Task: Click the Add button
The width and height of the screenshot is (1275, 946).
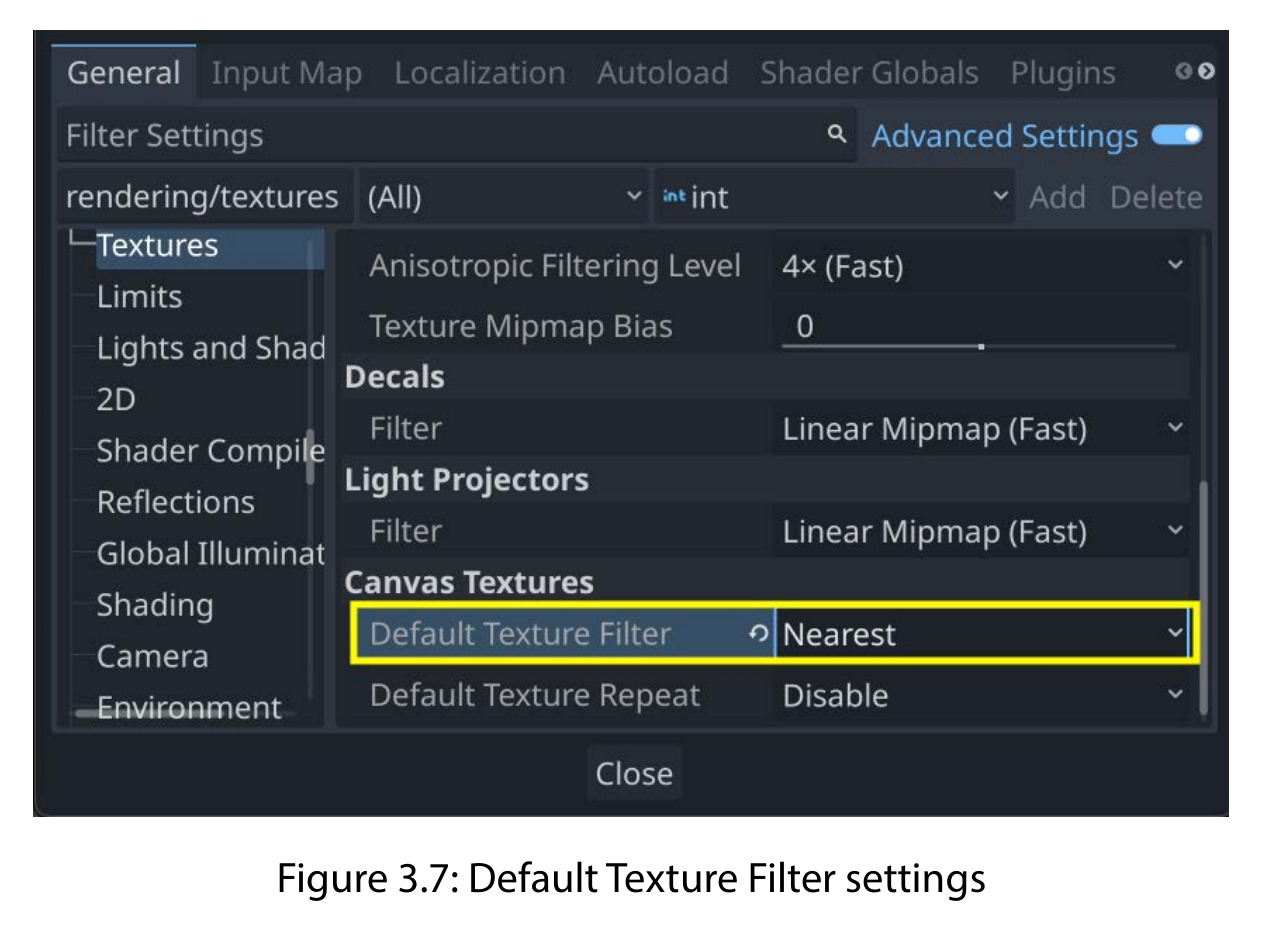Action: pyautogui.click(x=1057, y=197)
